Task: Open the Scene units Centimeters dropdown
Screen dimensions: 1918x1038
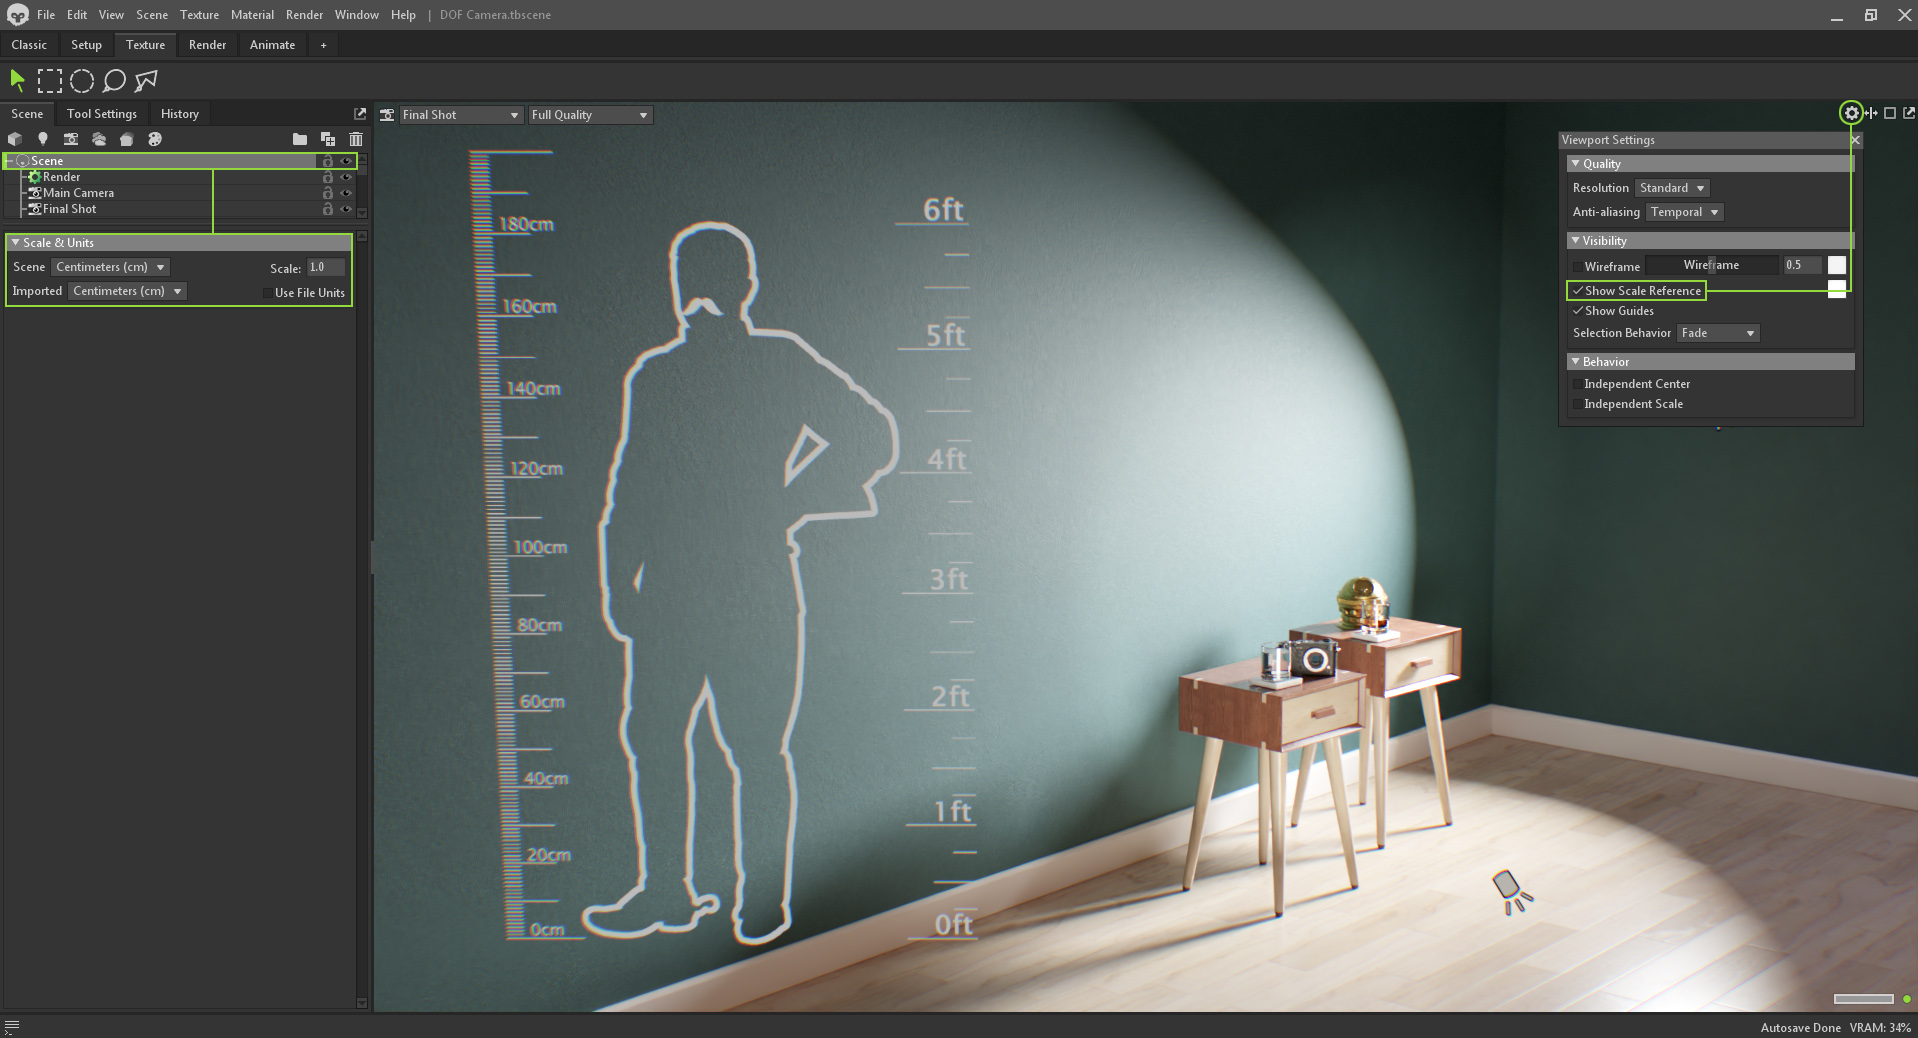Action: (110, 267)
